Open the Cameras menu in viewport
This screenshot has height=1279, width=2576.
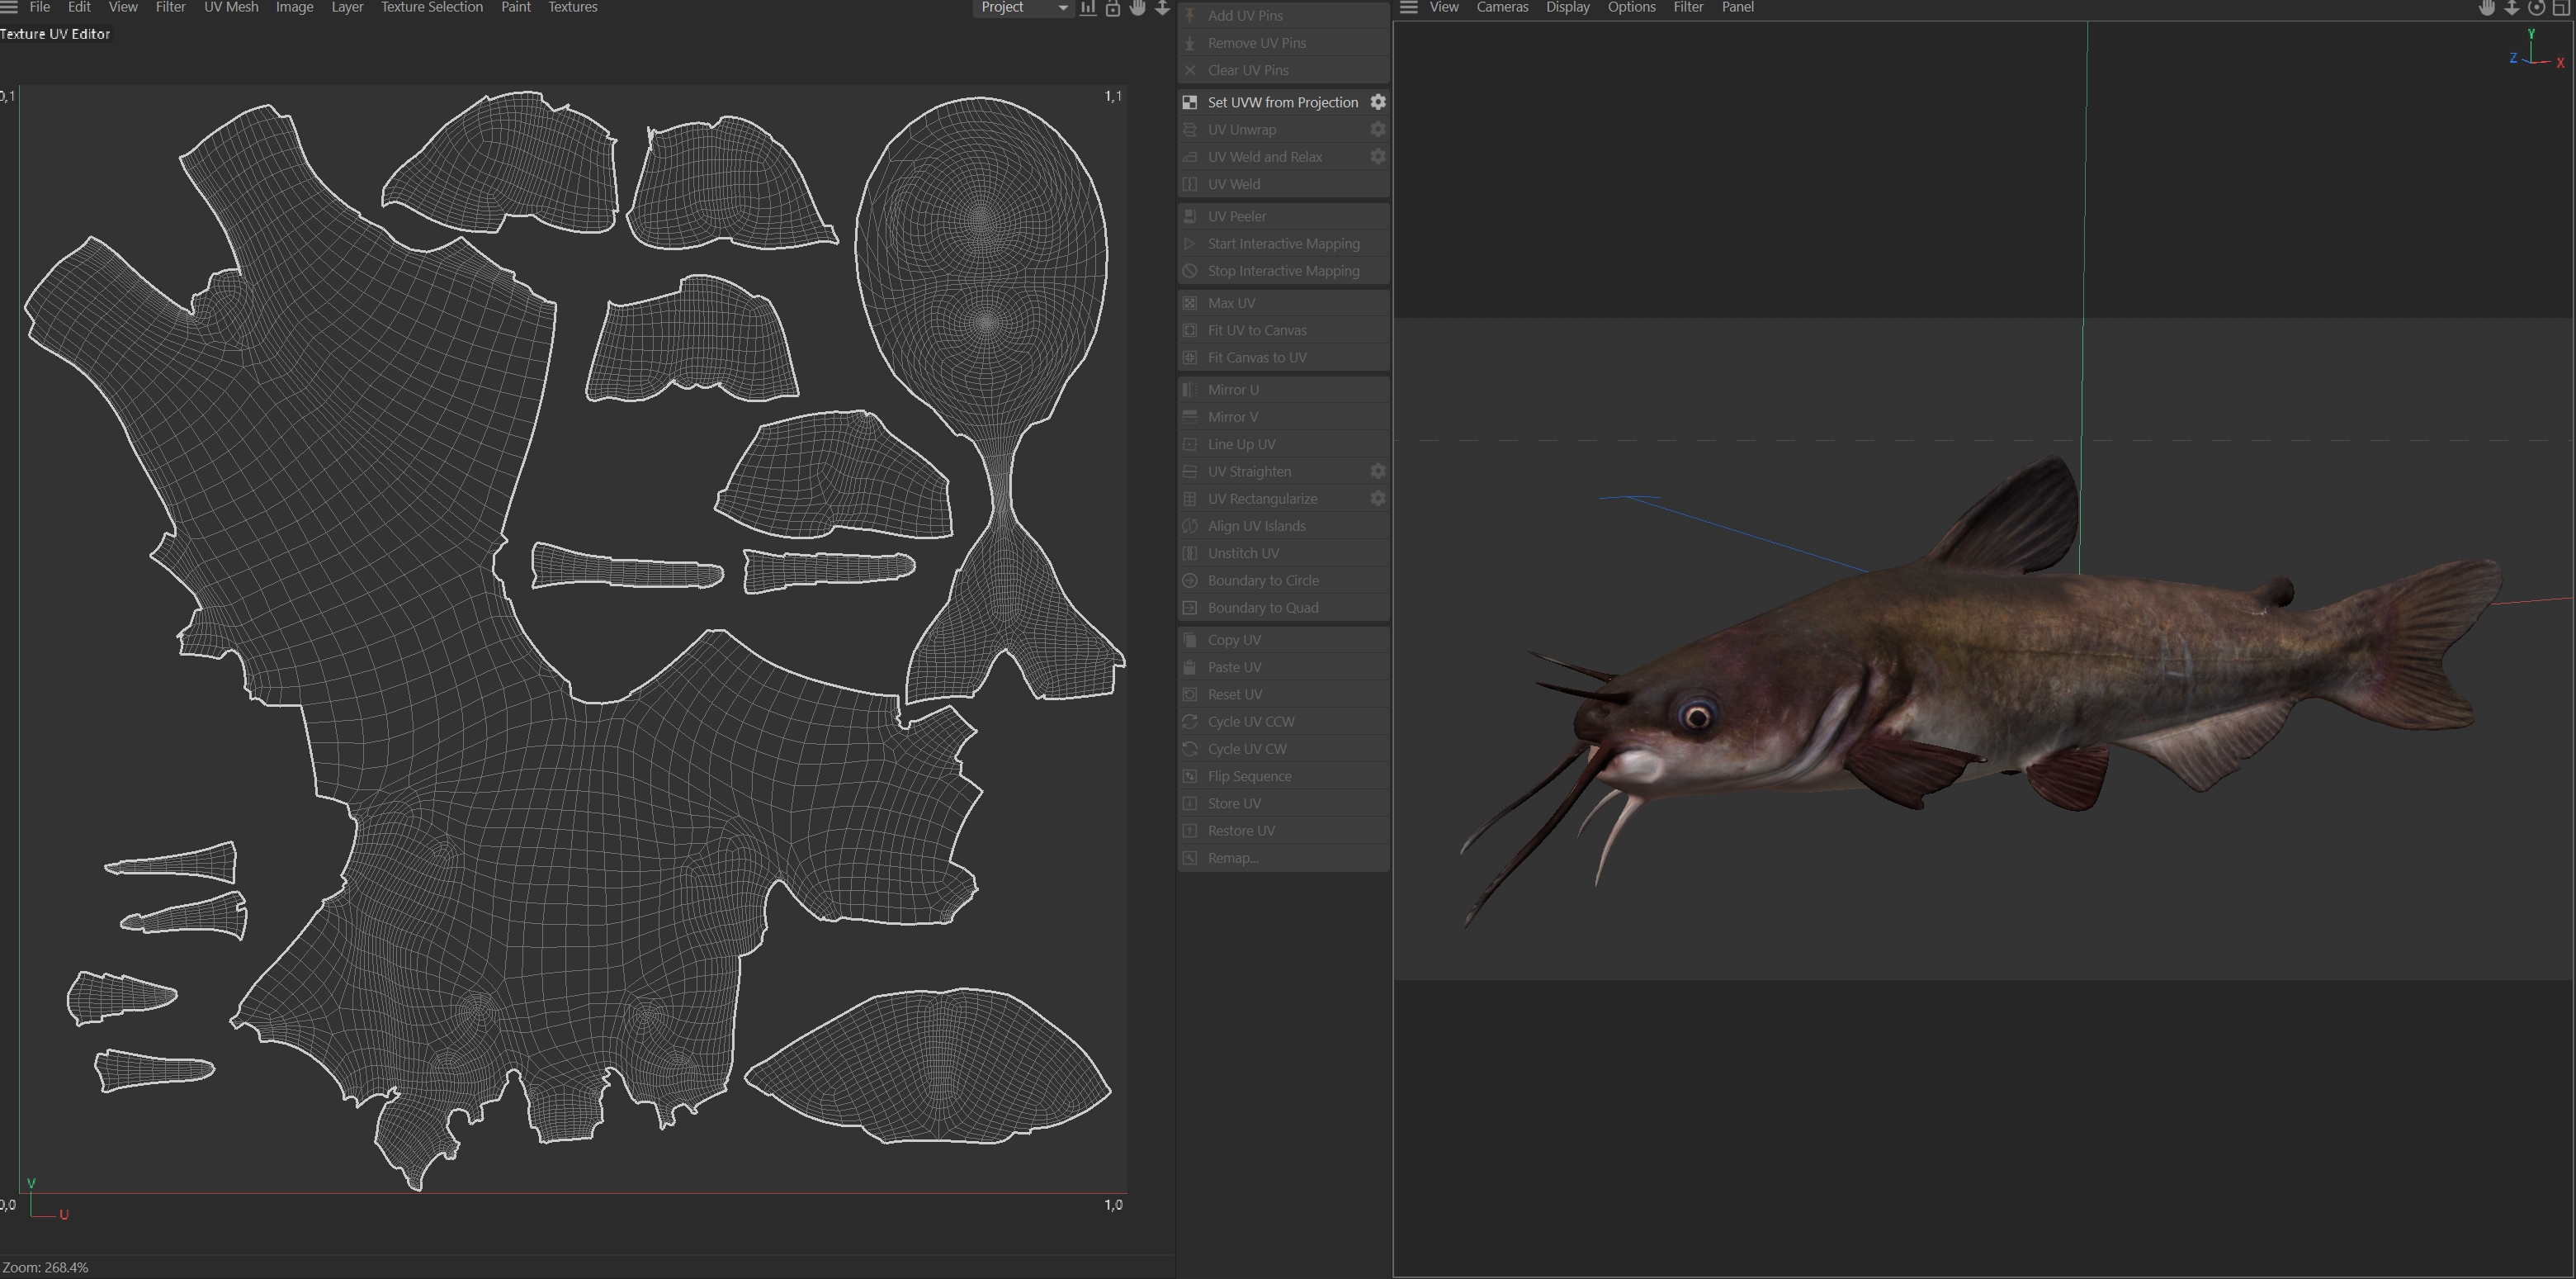[x=1502, y=7]
